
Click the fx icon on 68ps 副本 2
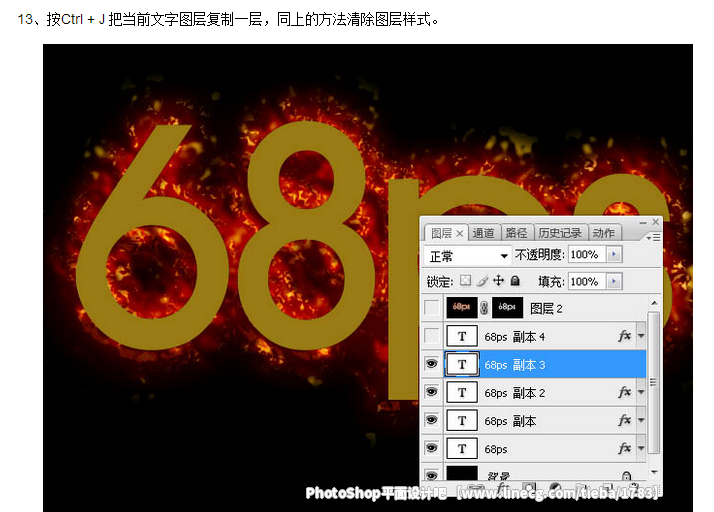tap(625, 393)
